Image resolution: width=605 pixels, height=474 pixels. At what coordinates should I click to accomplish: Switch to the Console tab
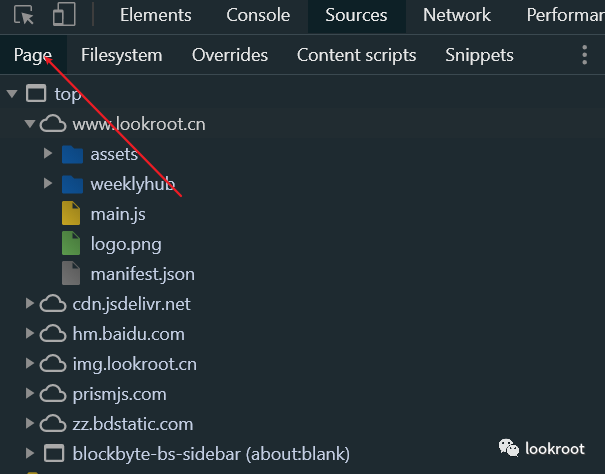click(x=258, y=15)
